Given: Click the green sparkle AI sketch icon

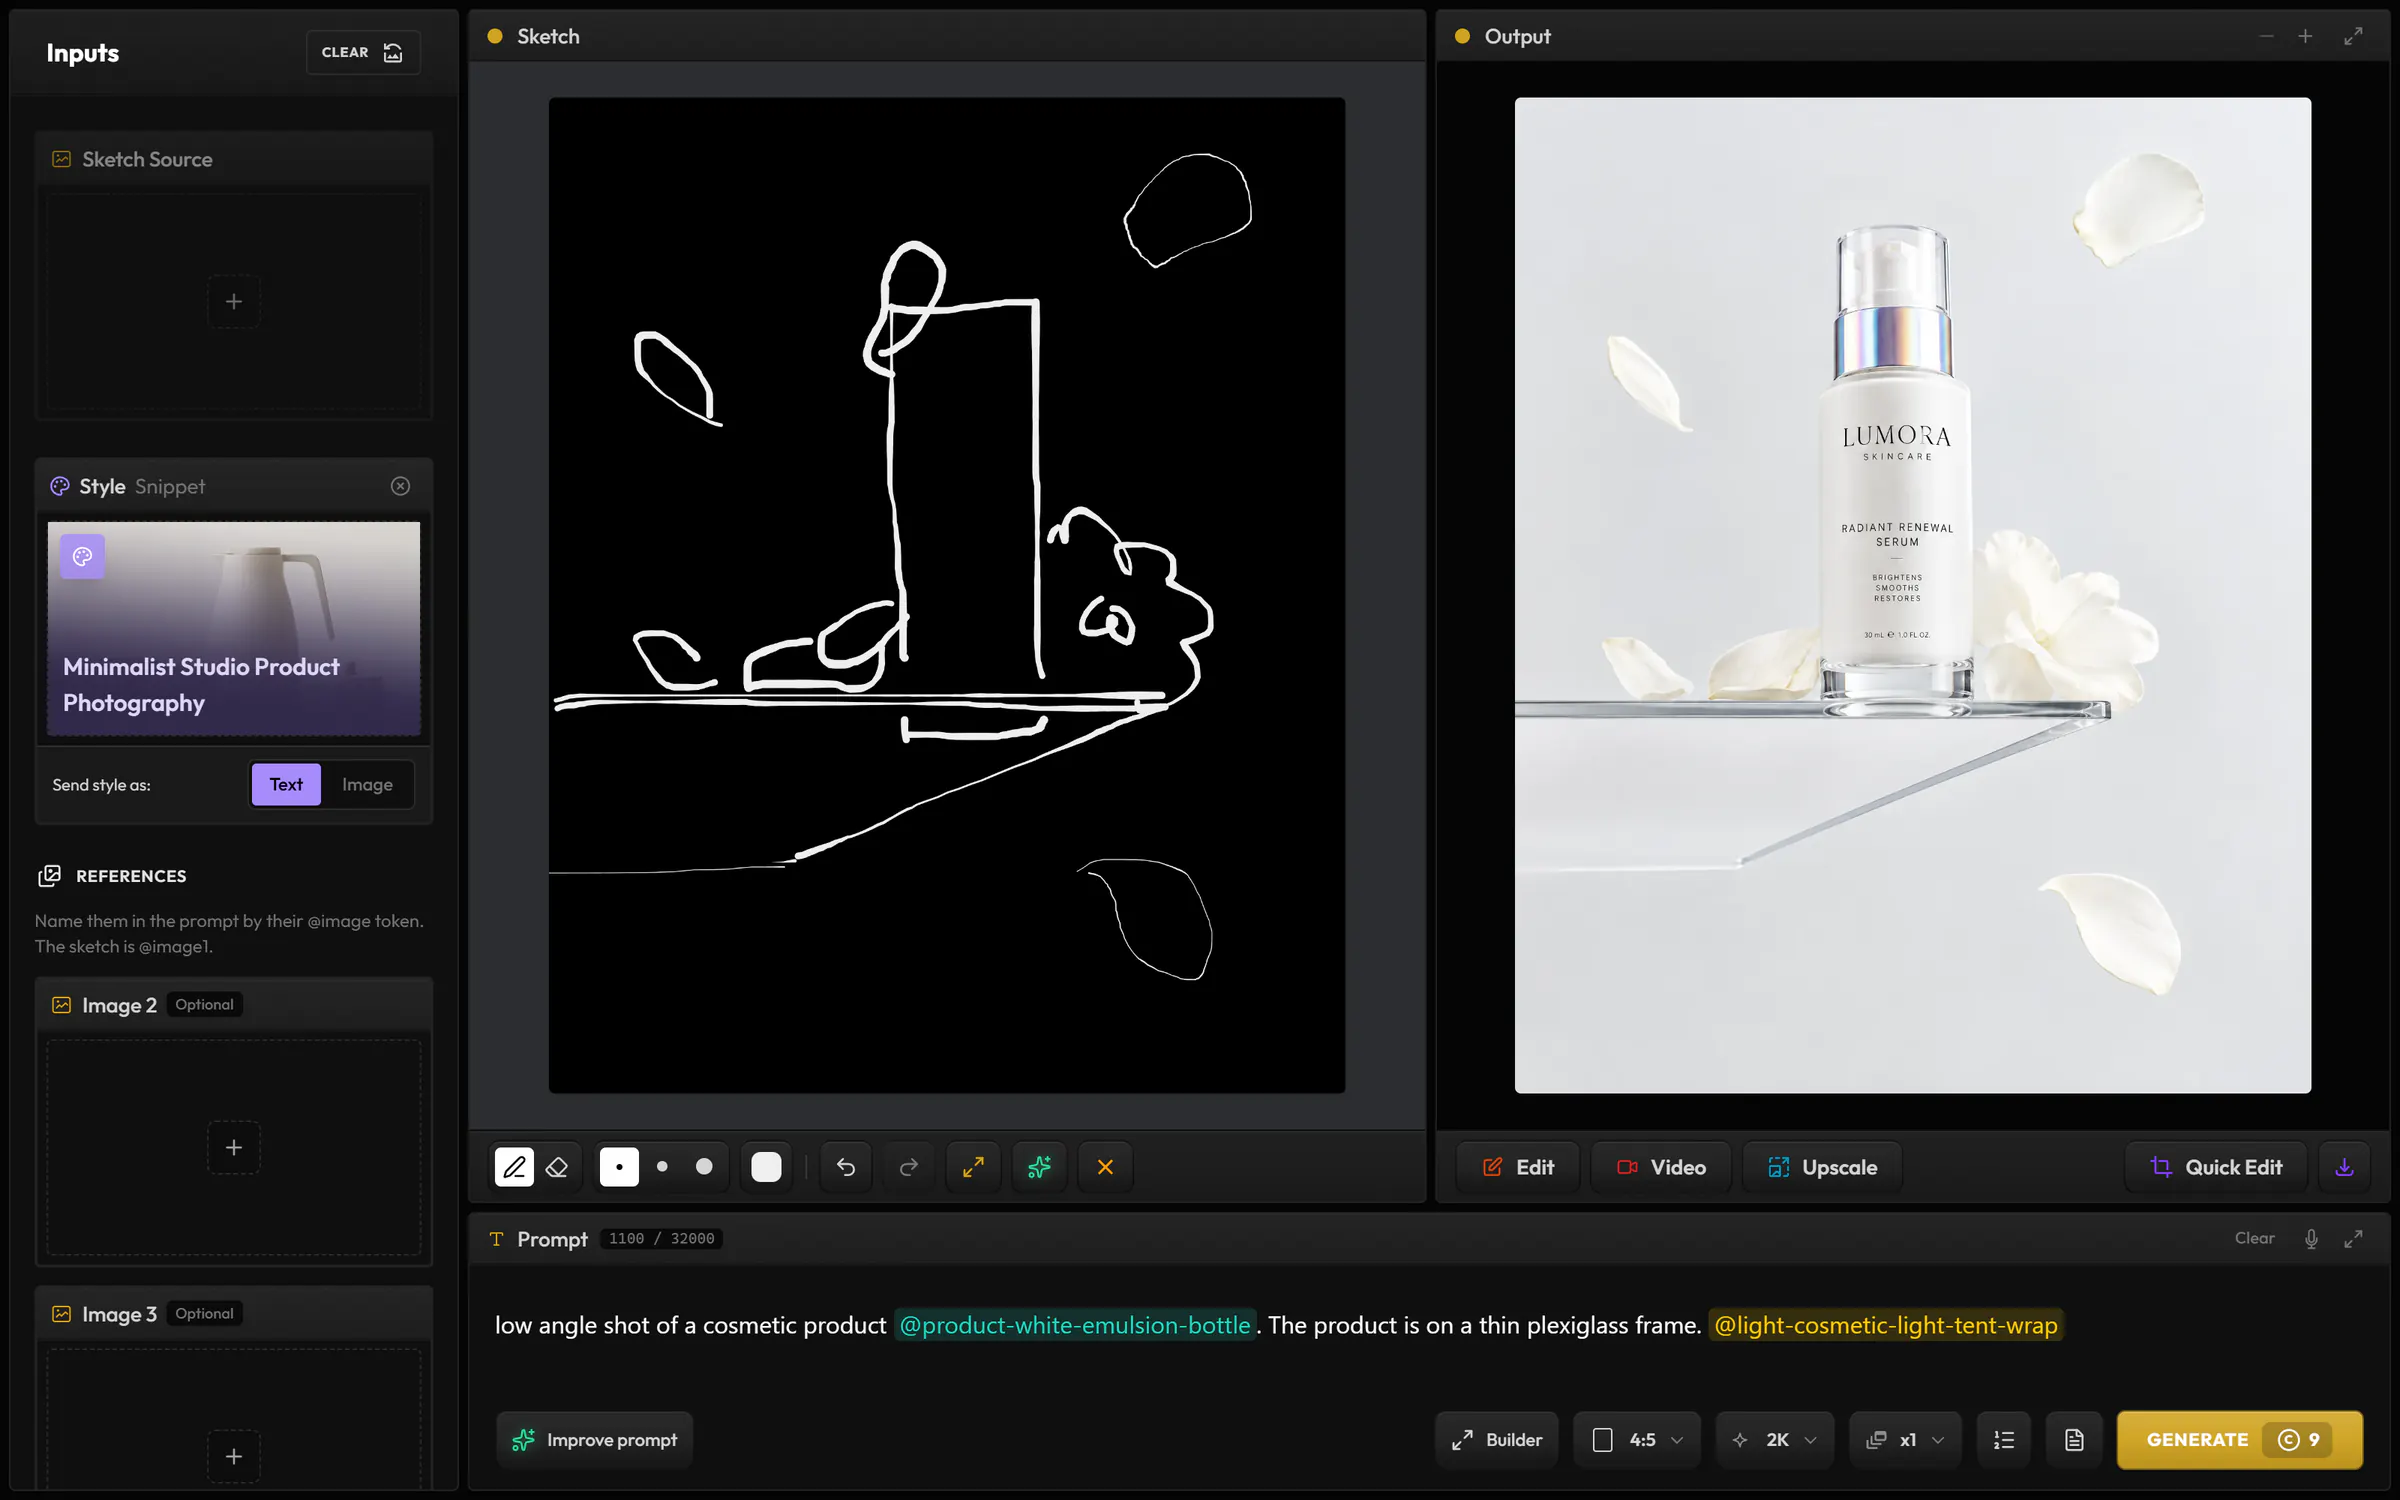Looking at the screenshot, I should (x=1039, y=1167).
